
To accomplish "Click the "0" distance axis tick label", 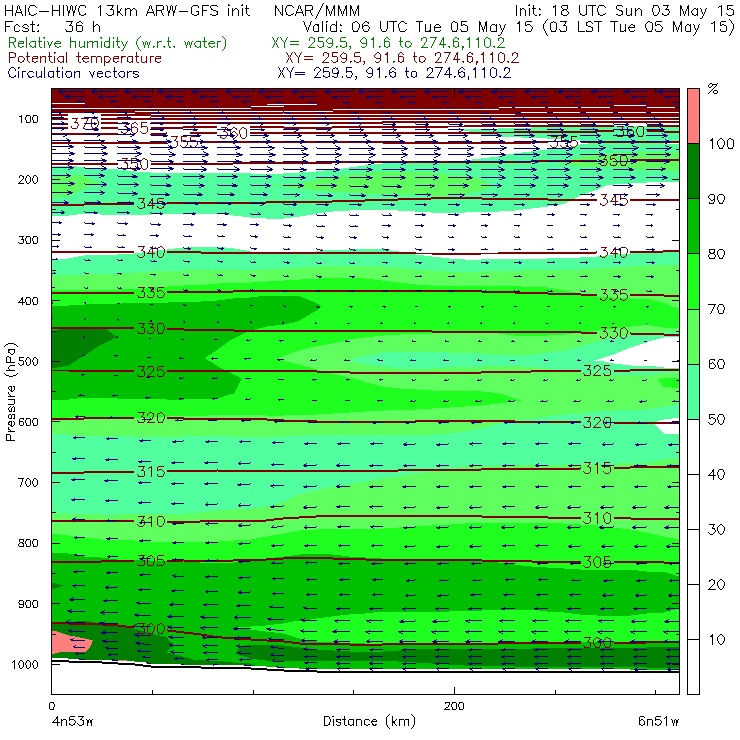I will tap(52, 706).
